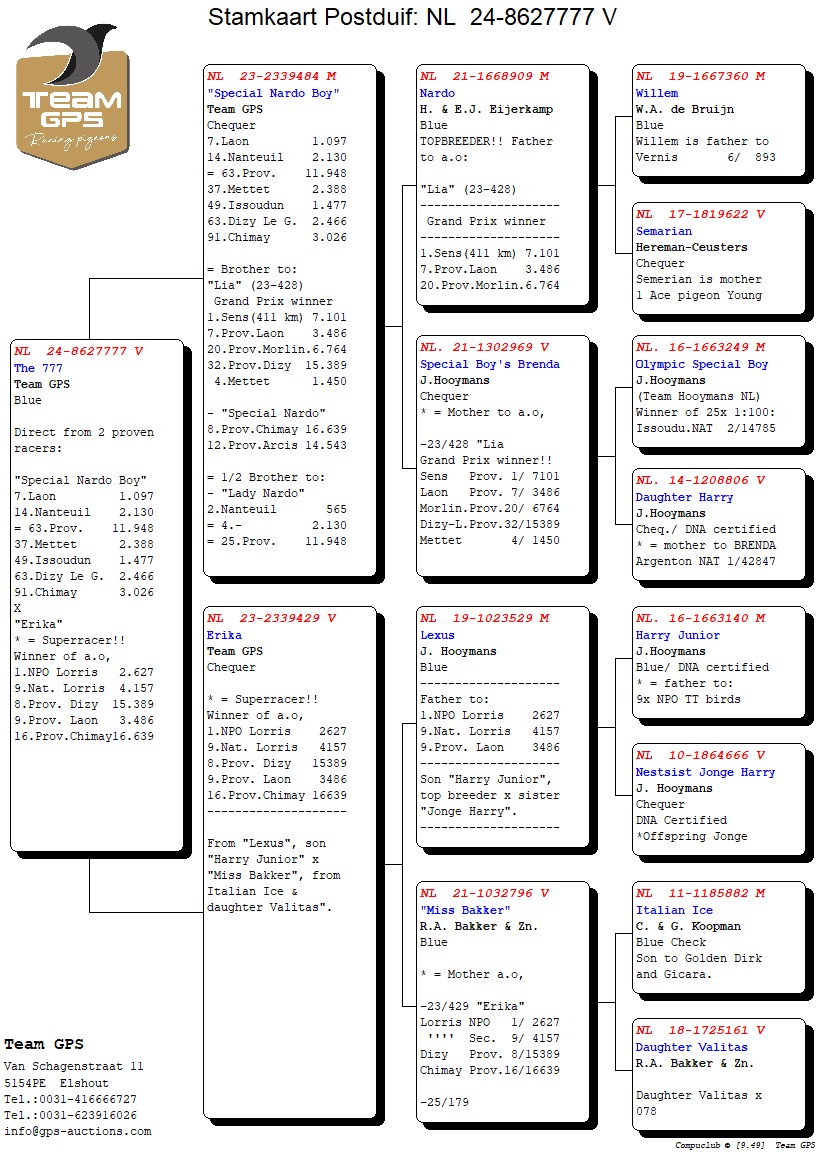Screen dimensions: 816x1172
Task: Click the Nardo pigeon name
Action: pyautogui.click(x=437, y=94)
